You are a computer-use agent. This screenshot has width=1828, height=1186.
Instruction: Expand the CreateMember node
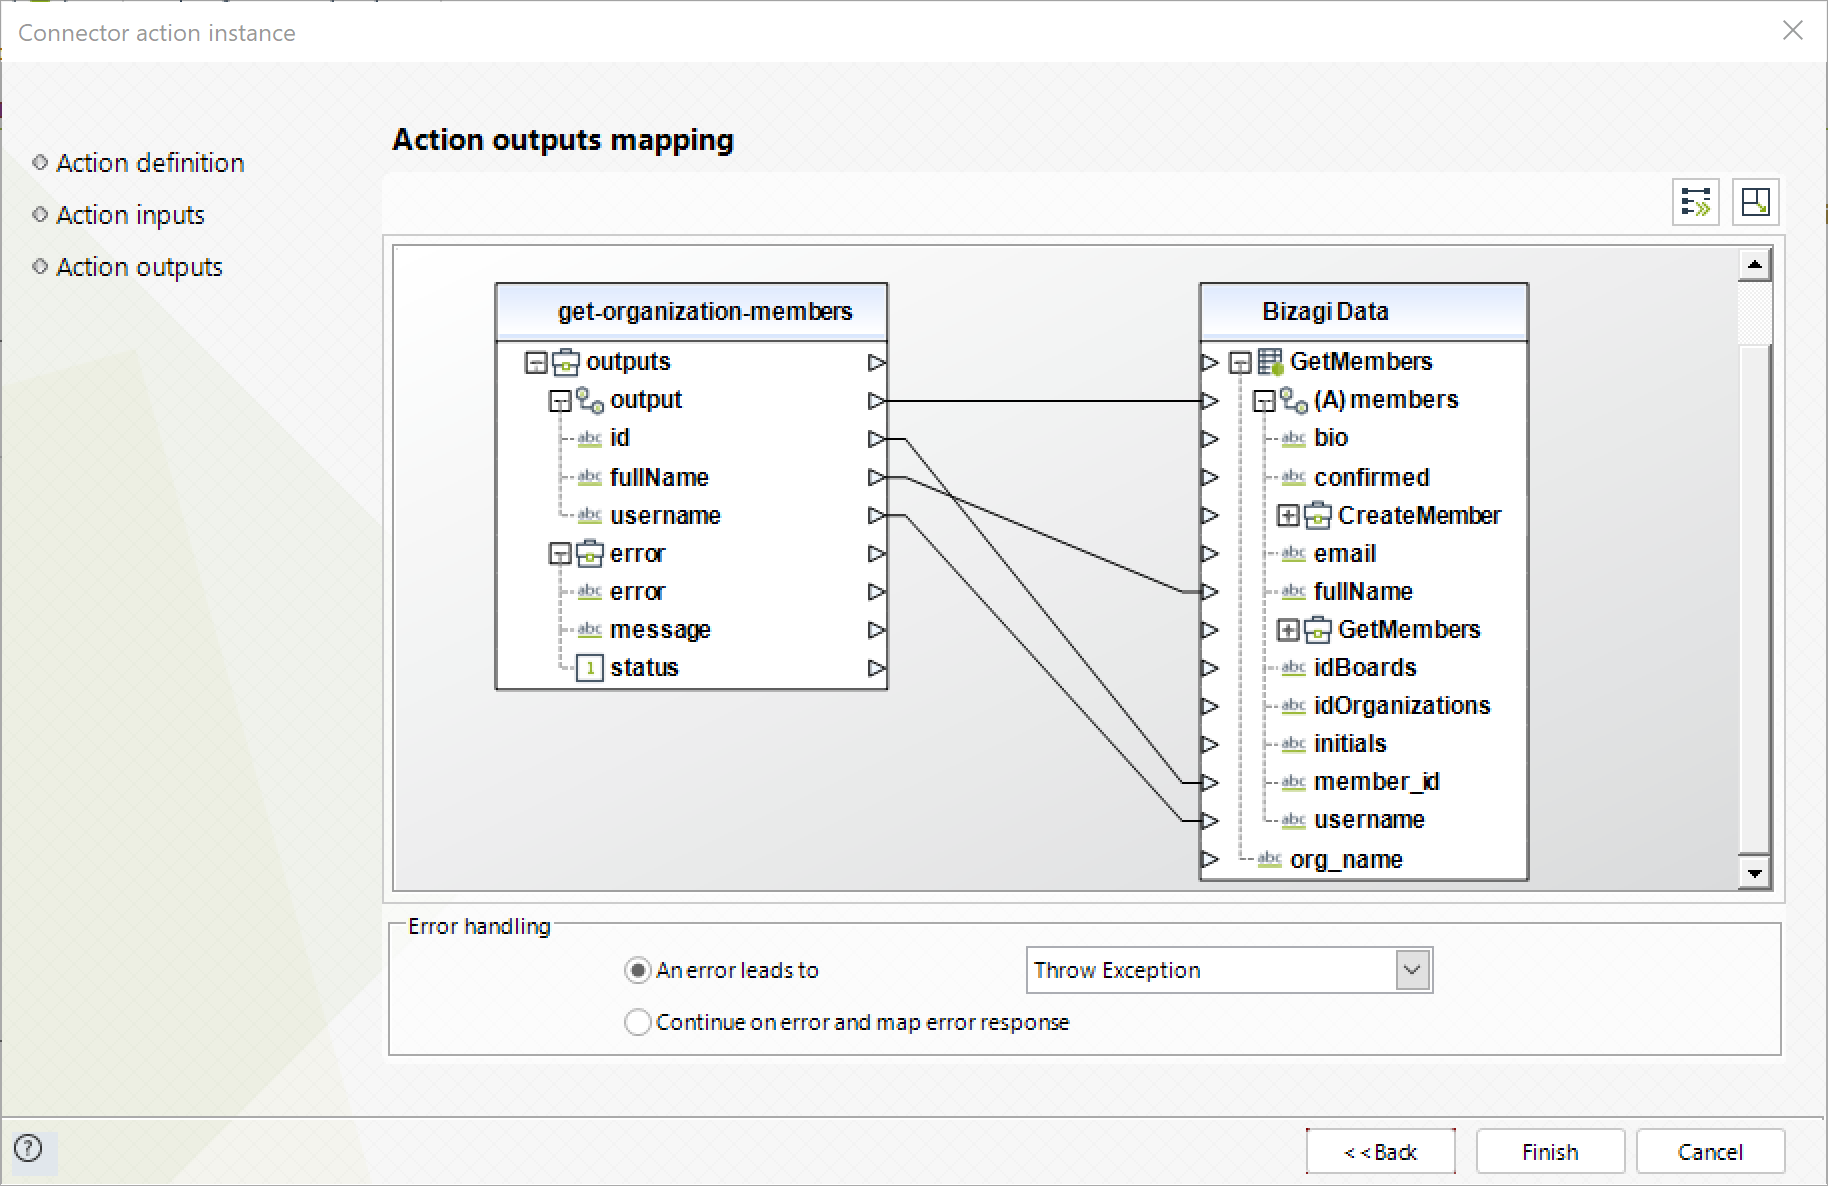tap(1288, 516)
